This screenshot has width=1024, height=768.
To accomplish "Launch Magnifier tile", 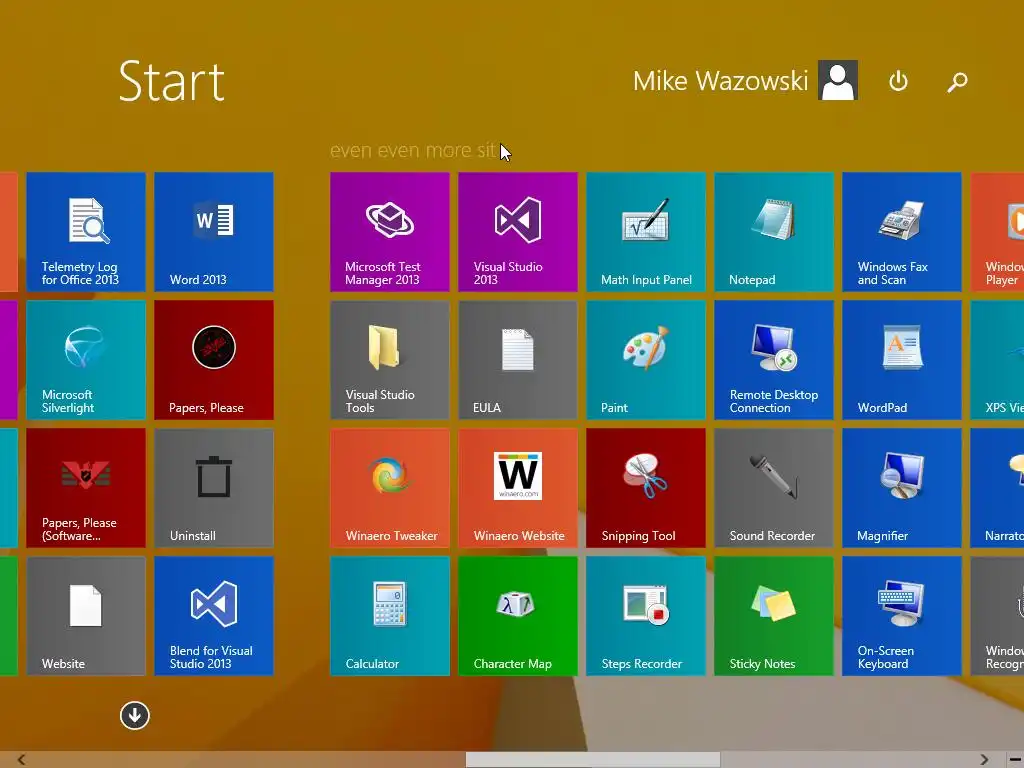I will coord(902,488).
